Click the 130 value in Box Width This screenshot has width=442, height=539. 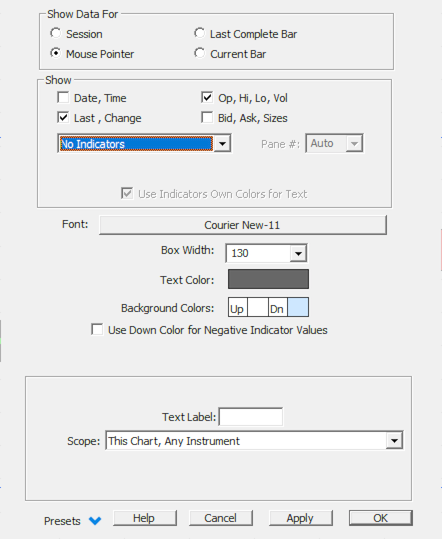tap(240, 253)
